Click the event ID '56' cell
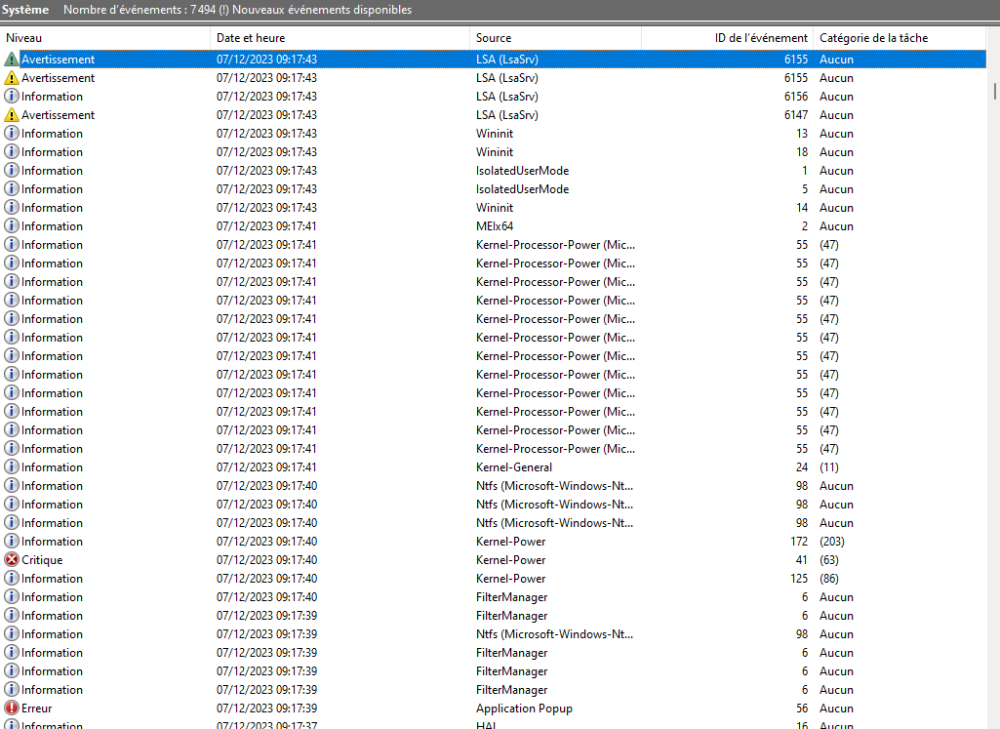The image size is (1000, 729). point(802,708)
